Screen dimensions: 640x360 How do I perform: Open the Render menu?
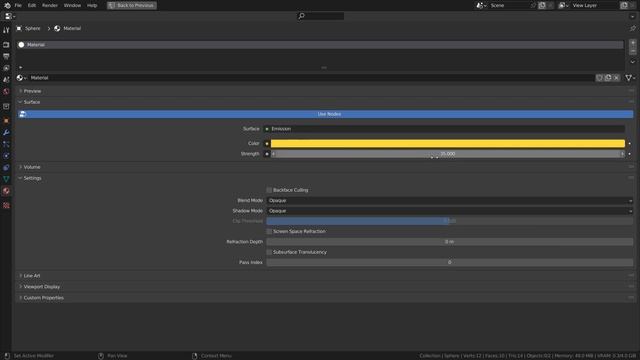click(x=50, y=5)
